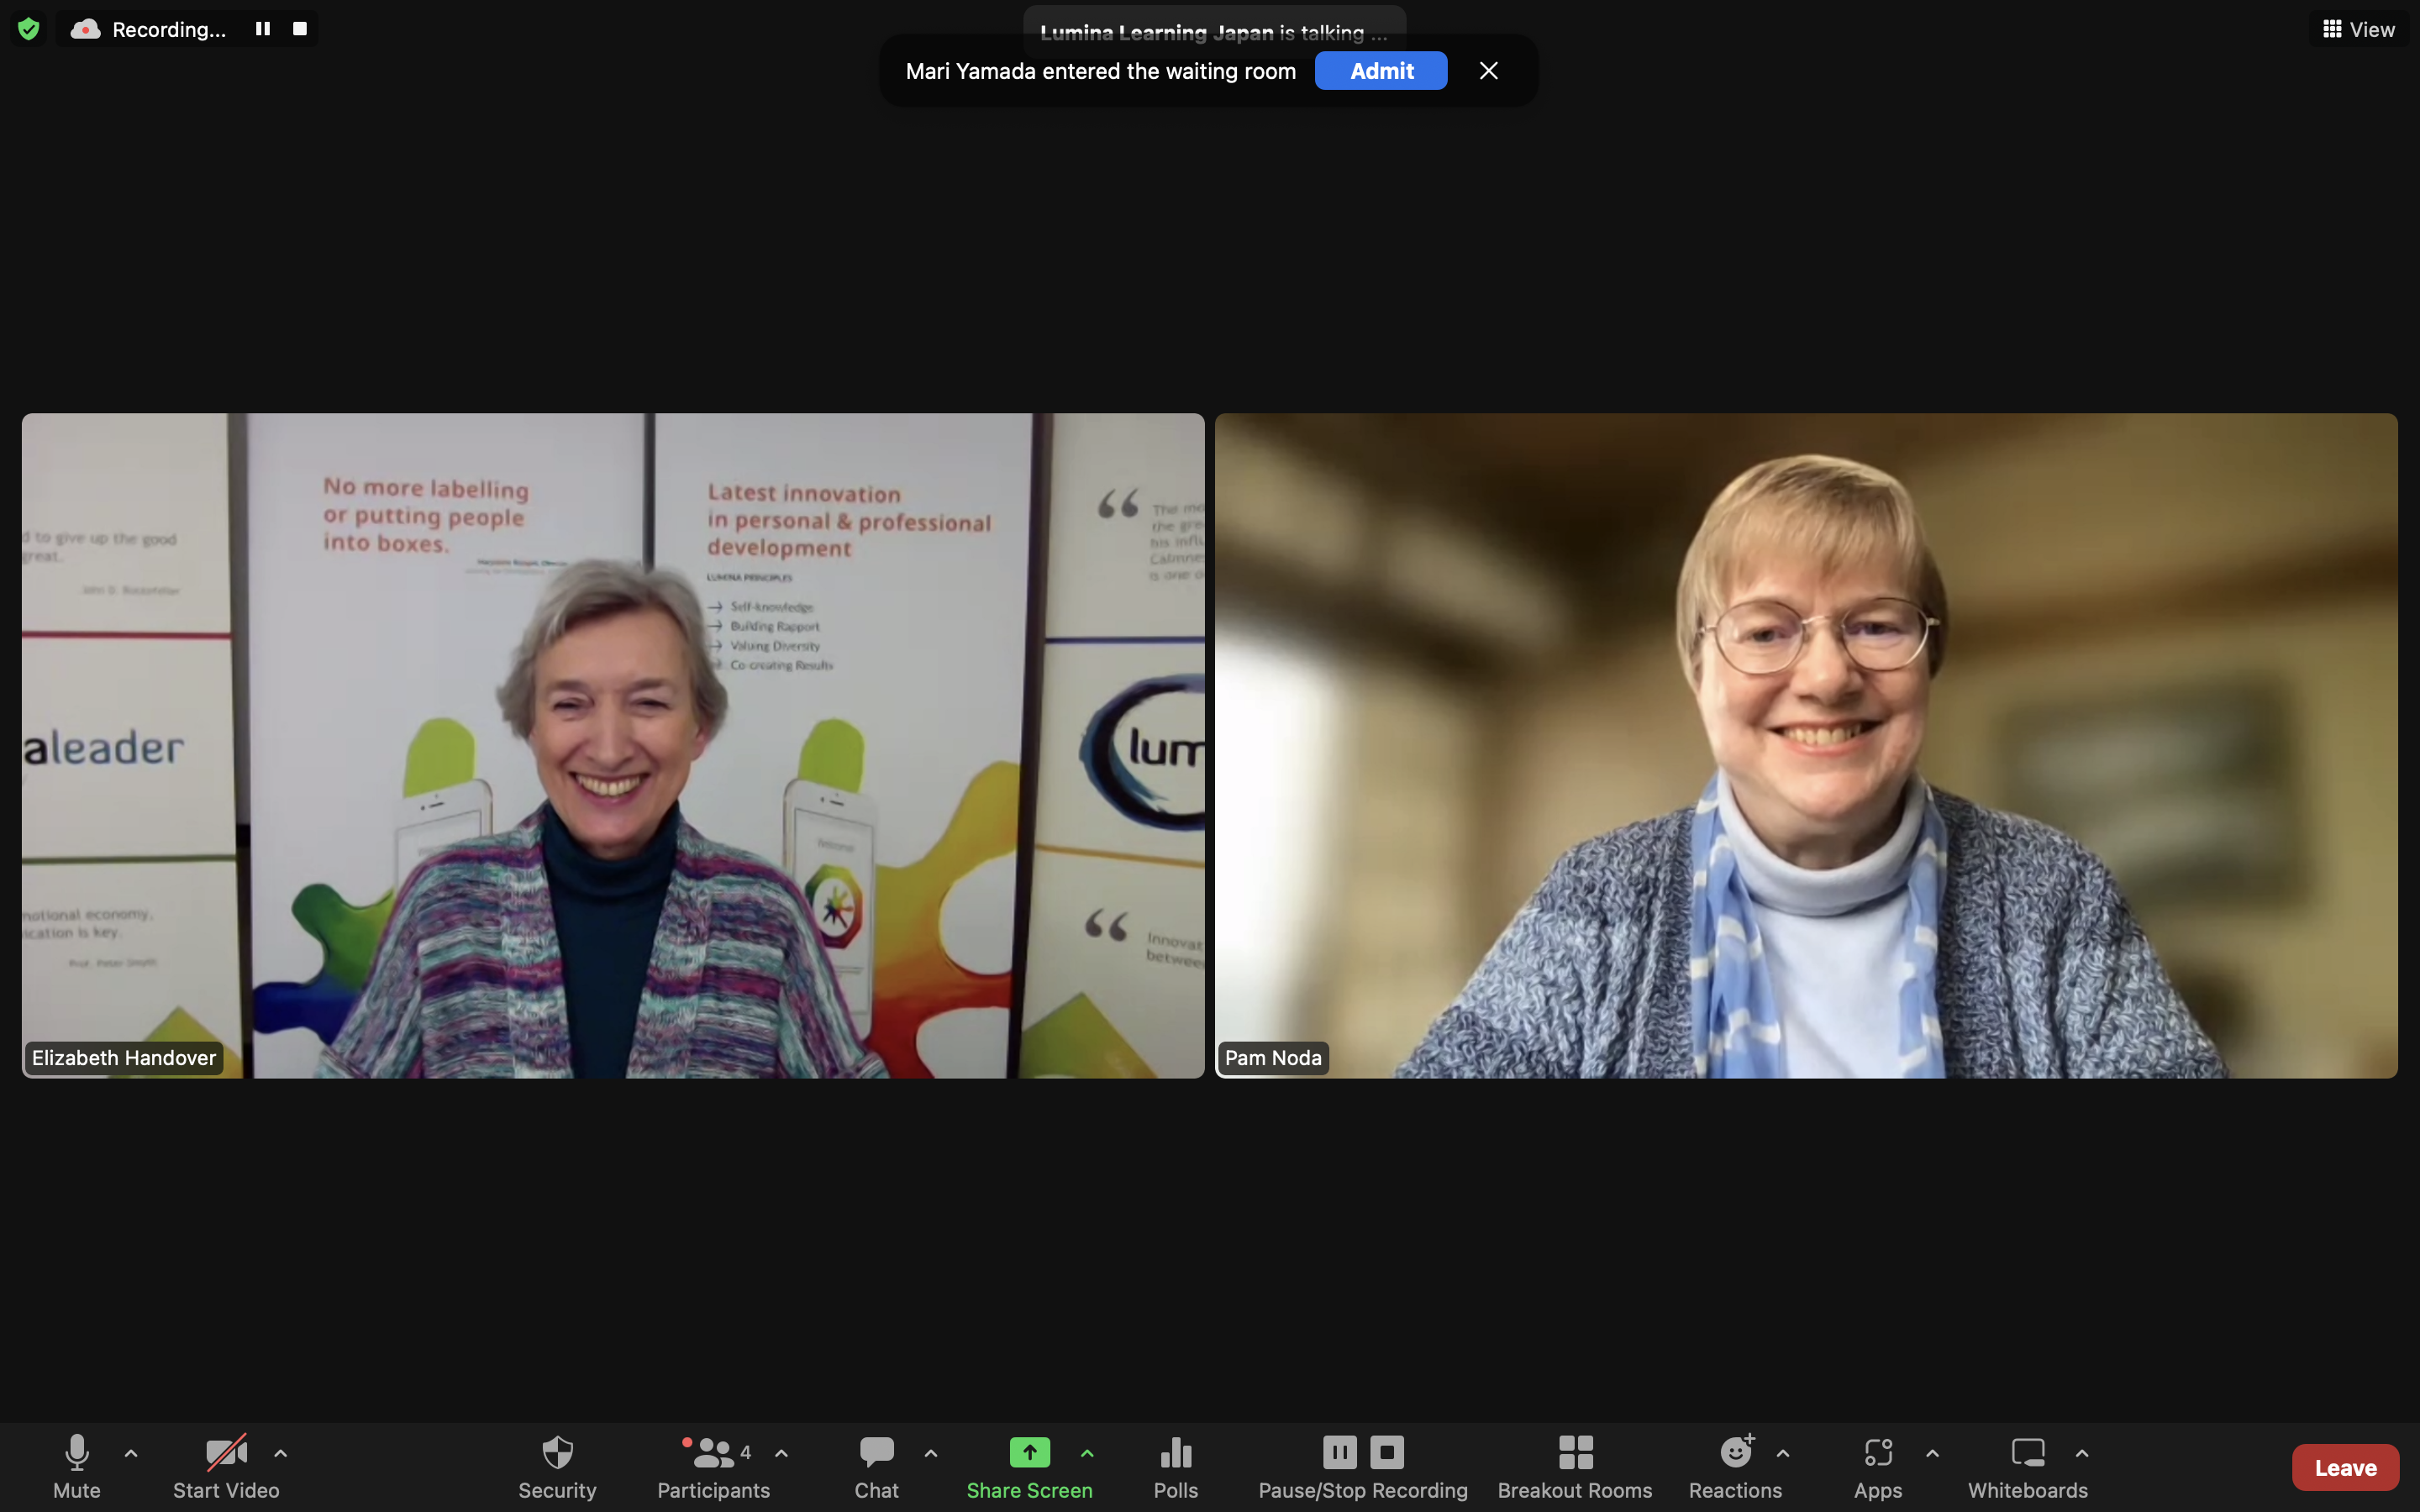Open Breakout Rooms
Image resolution: width=2420 pixels, height=1512 pixels.
(1574, 1465)
